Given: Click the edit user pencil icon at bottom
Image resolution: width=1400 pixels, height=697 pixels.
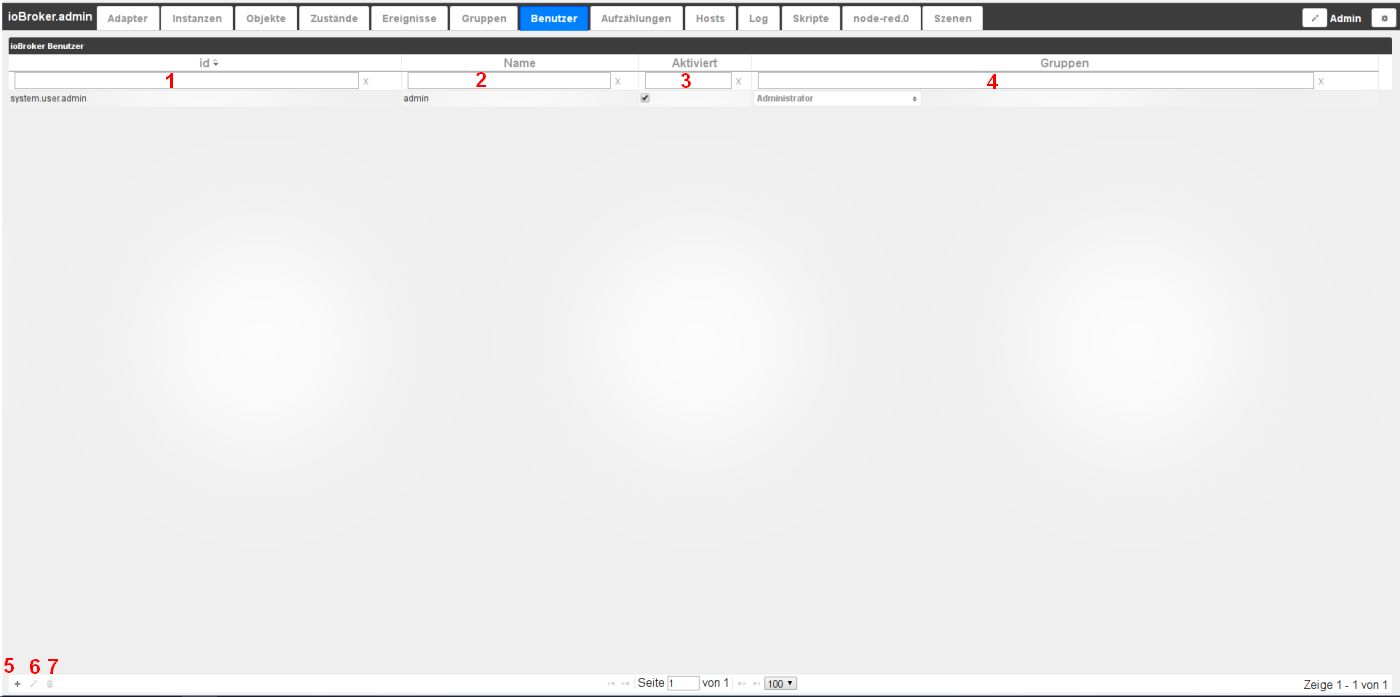Looking at the screenshot, I should [33, 684].
